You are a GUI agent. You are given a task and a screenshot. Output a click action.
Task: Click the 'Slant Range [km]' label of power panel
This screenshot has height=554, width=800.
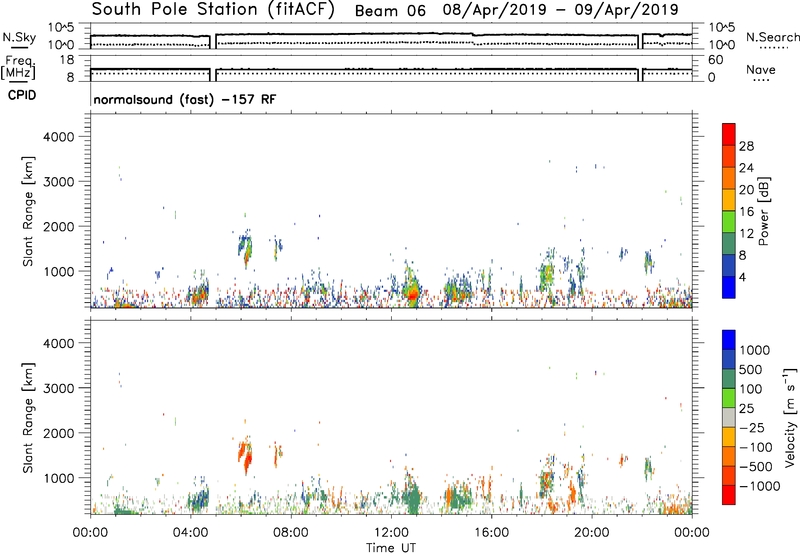click(x=28, y=211)
